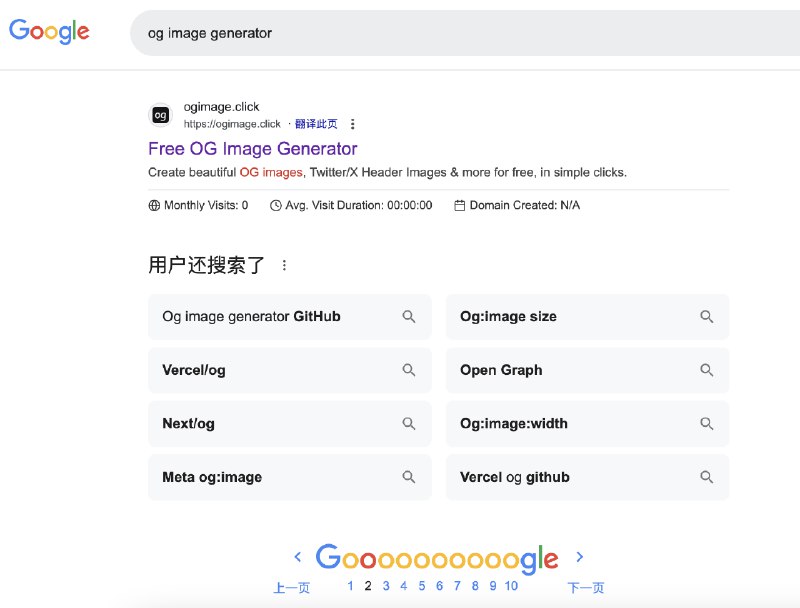This screenshot has width=800, height=608.
Task: Search 'Open Graph' suggestion
Action: click(588, 370)
